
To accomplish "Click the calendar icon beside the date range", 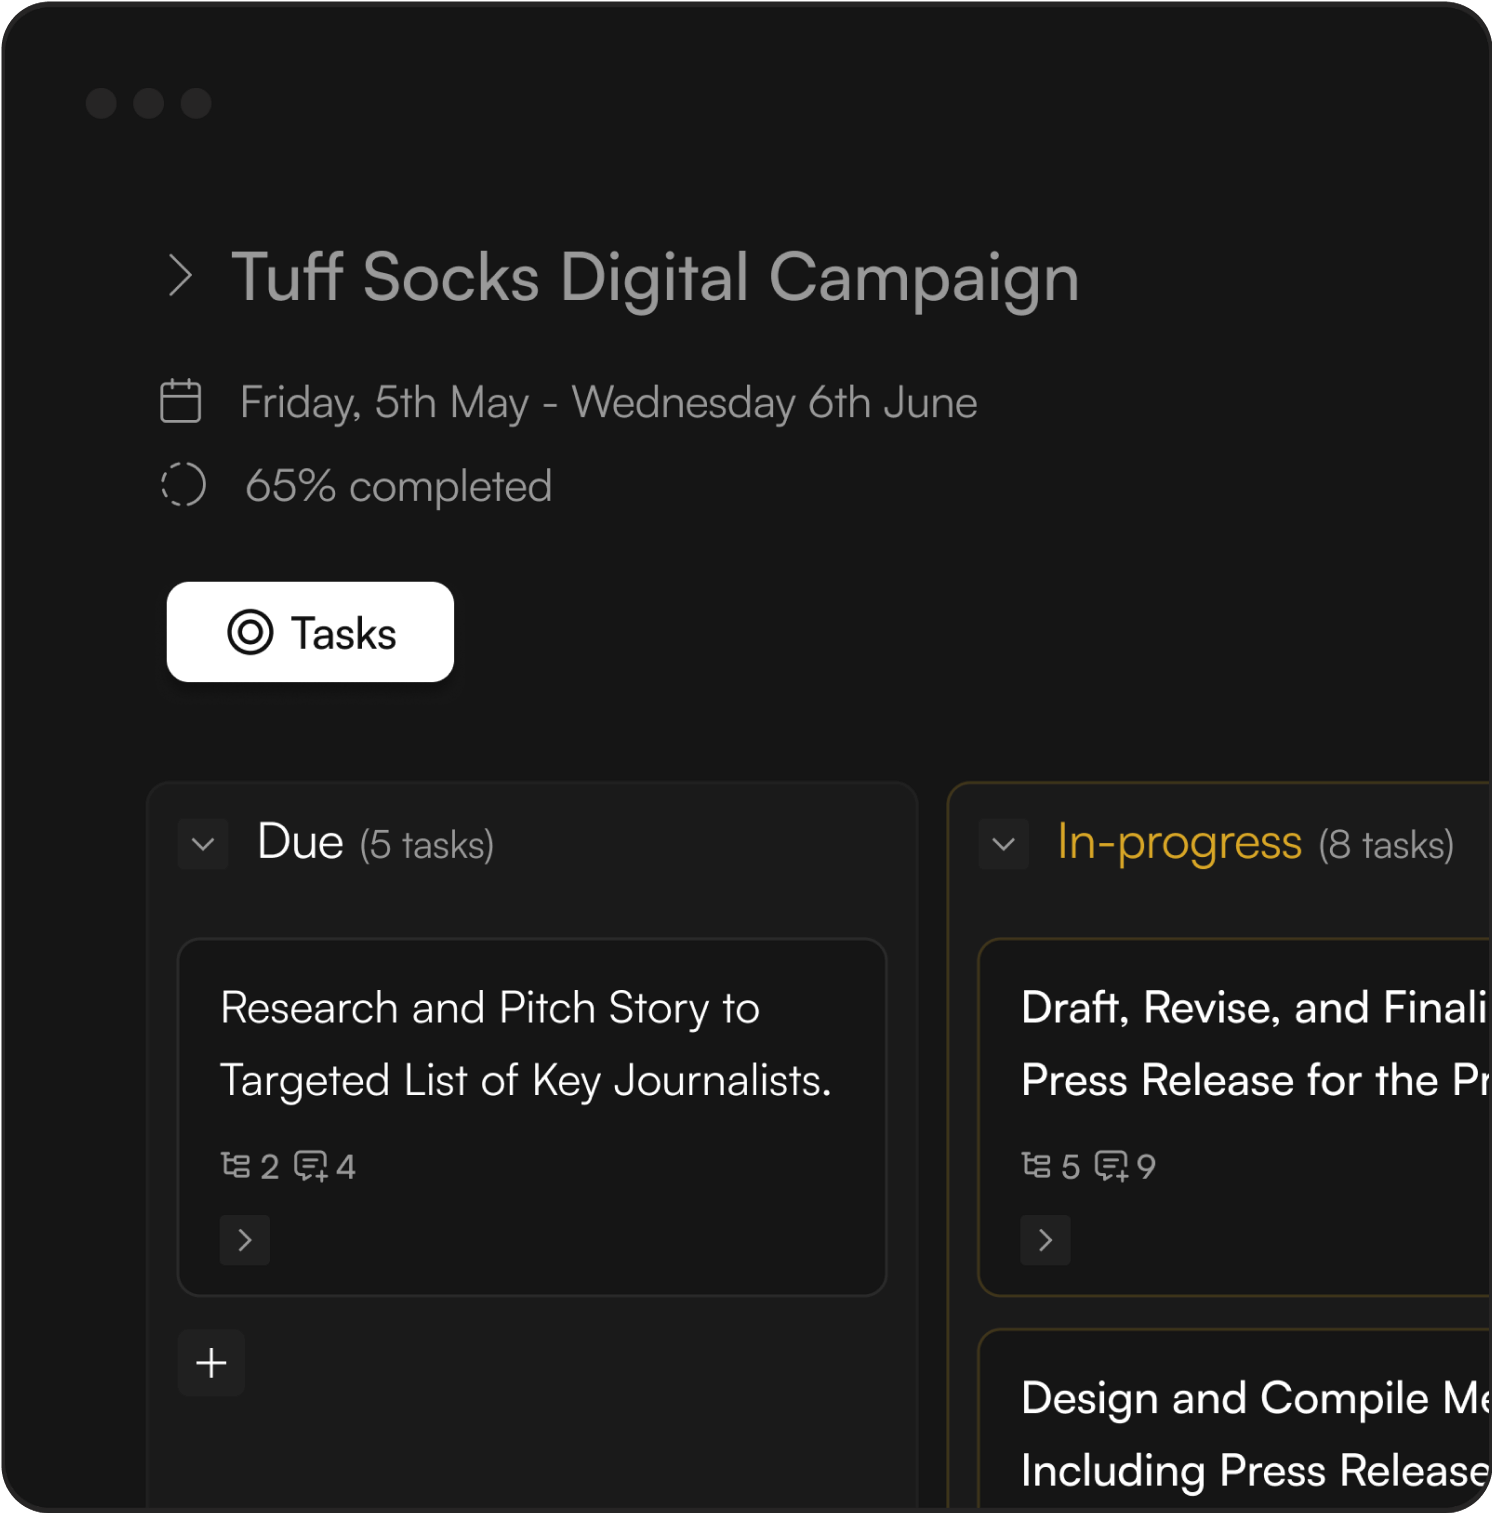I will coord(181,402).
